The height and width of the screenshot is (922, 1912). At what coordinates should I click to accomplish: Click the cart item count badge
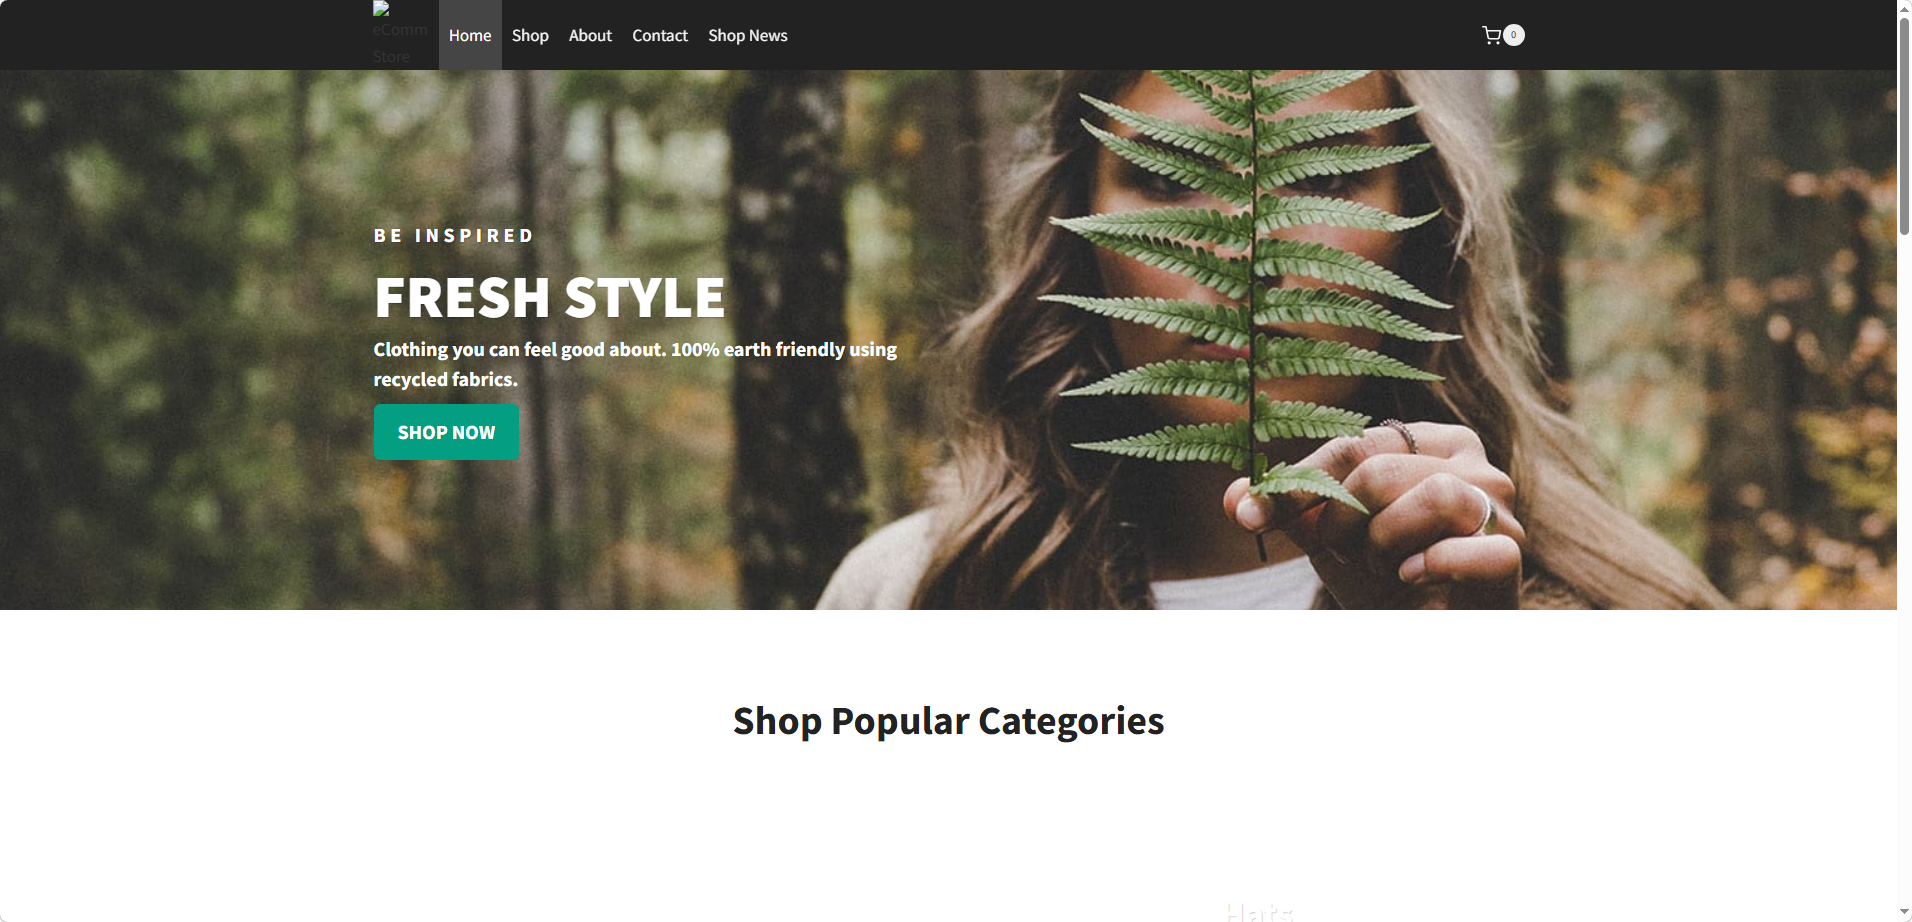coord(1514,35)
